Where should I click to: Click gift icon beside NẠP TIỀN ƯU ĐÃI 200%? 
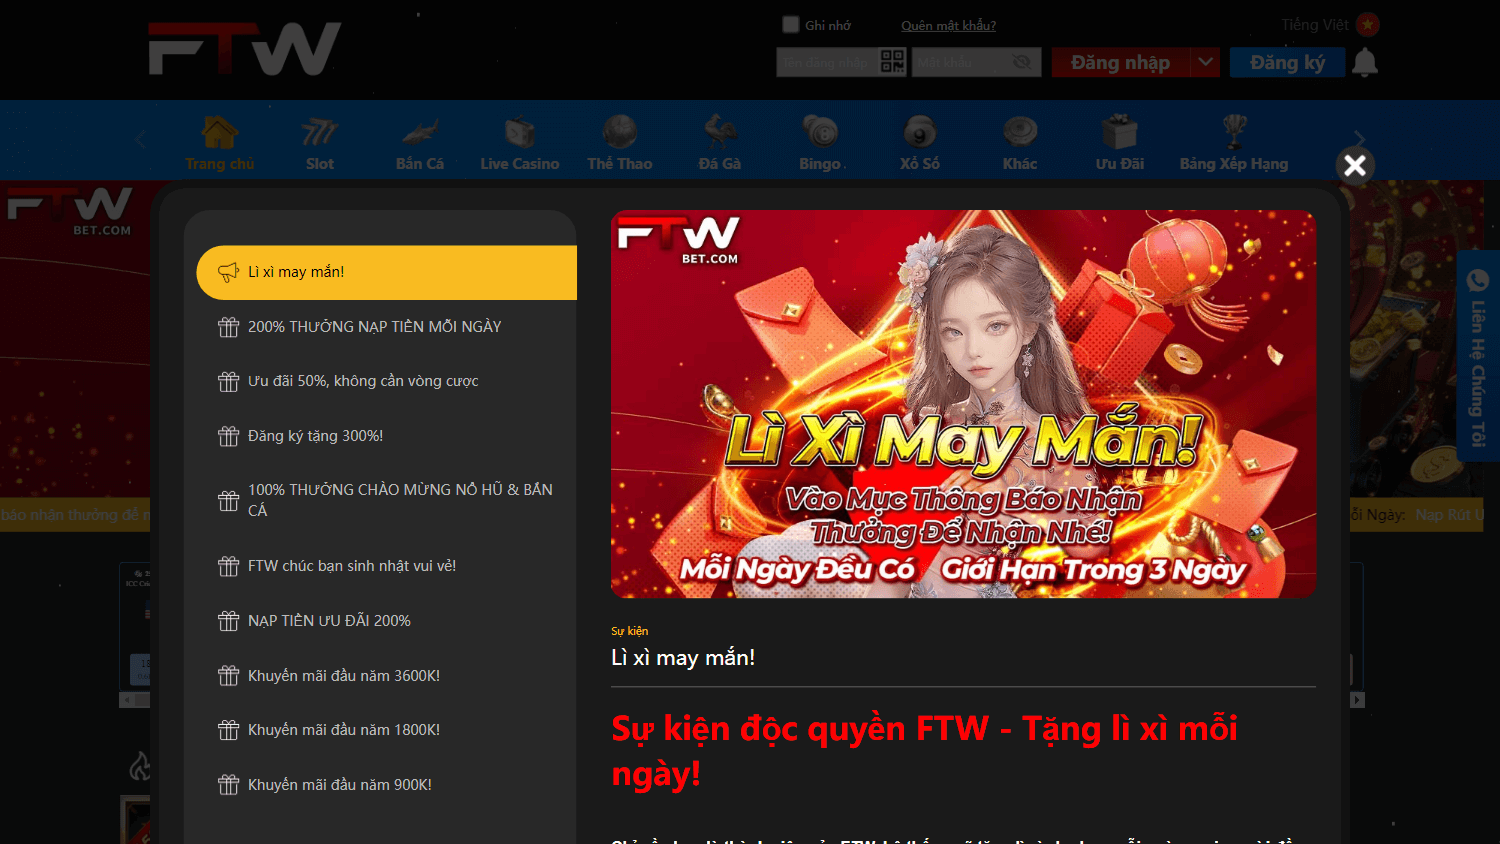(x=229, y=621)
